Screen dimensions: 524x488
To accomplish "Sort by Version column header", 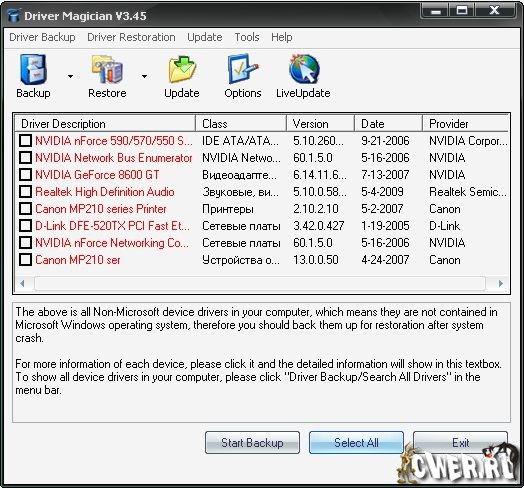I will (320, 124).
